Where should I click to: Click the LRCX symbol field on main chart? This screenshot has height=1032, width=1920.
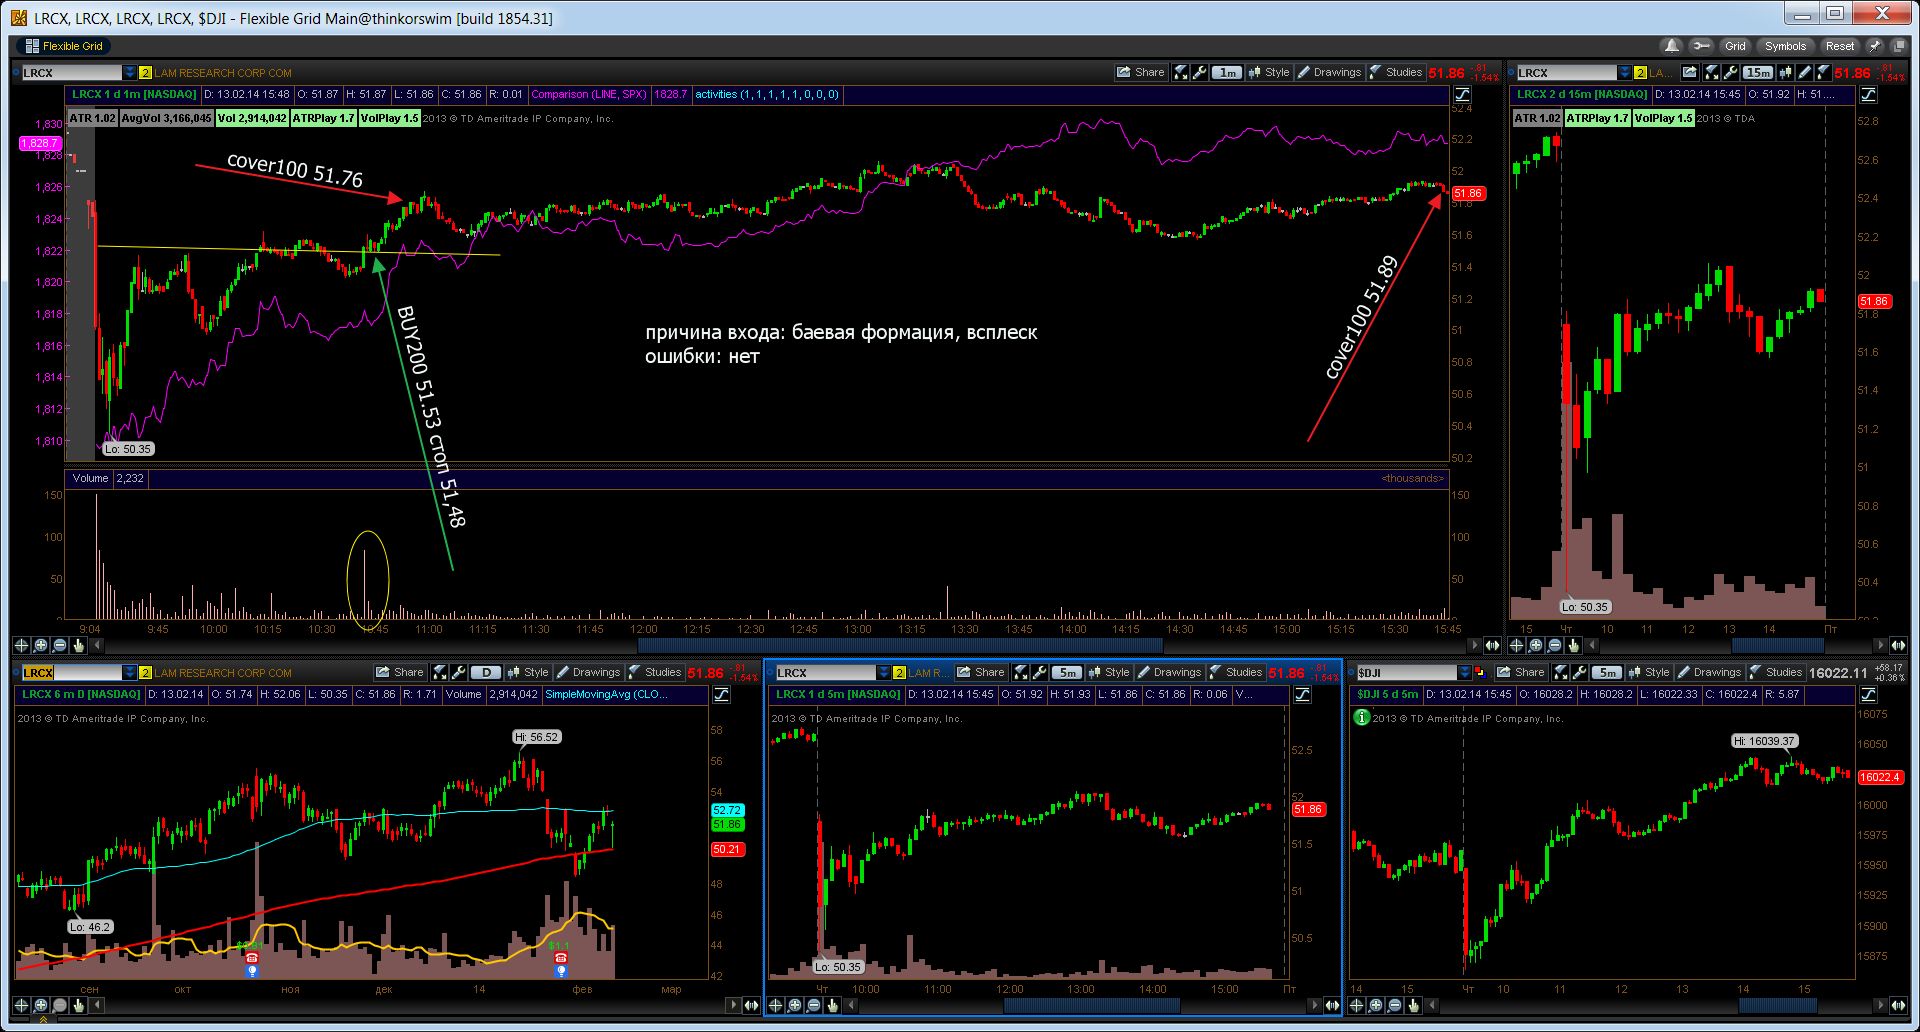(x=71, y=73)
